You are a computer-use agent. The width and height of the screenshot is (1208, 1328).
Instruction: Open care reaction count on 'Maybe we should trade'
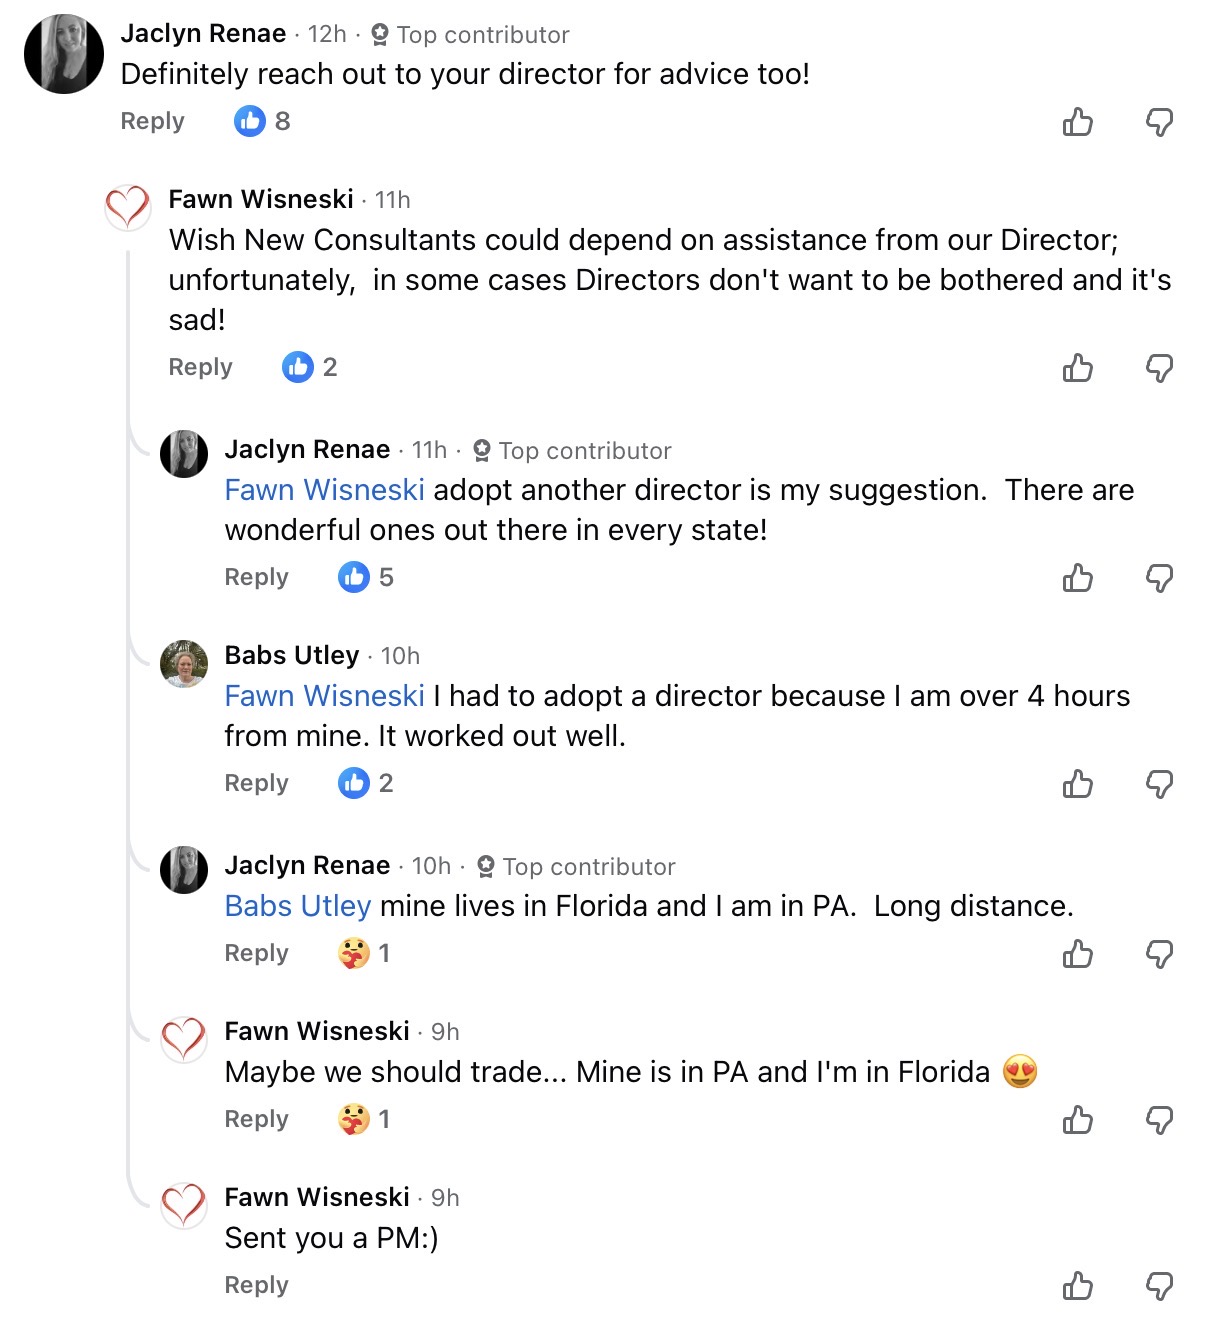[365, 1119]
